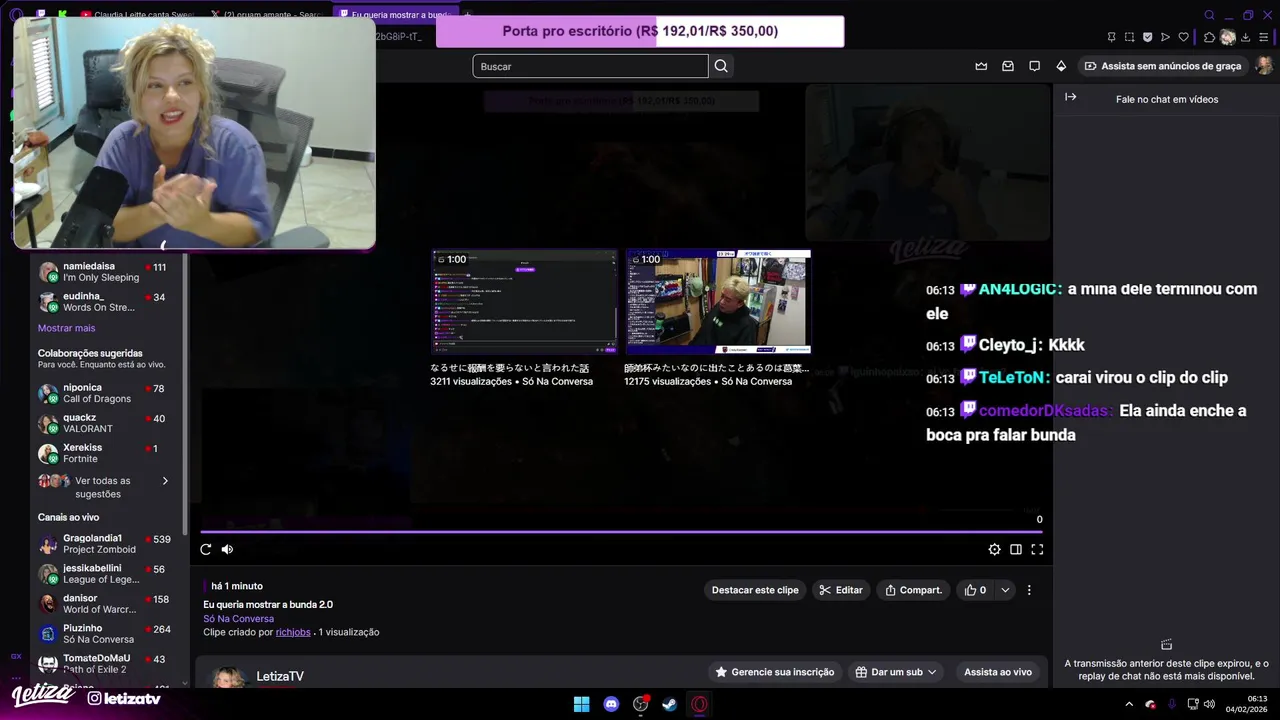Open second suggested clip thumbnail 12175 visualizações

(718, 301)
